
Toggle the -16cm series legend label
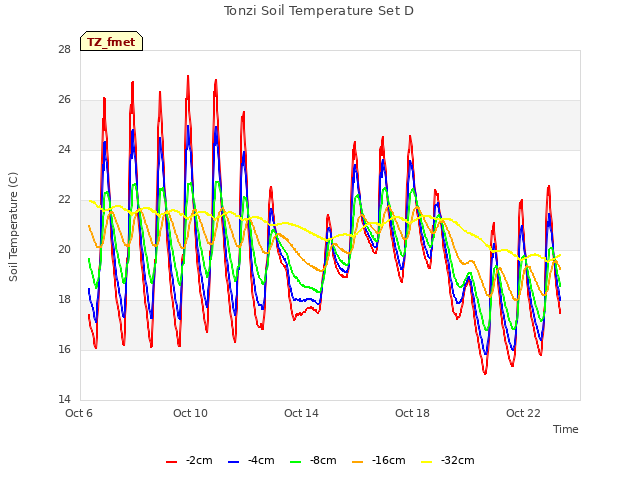click(x=389, y=460)
